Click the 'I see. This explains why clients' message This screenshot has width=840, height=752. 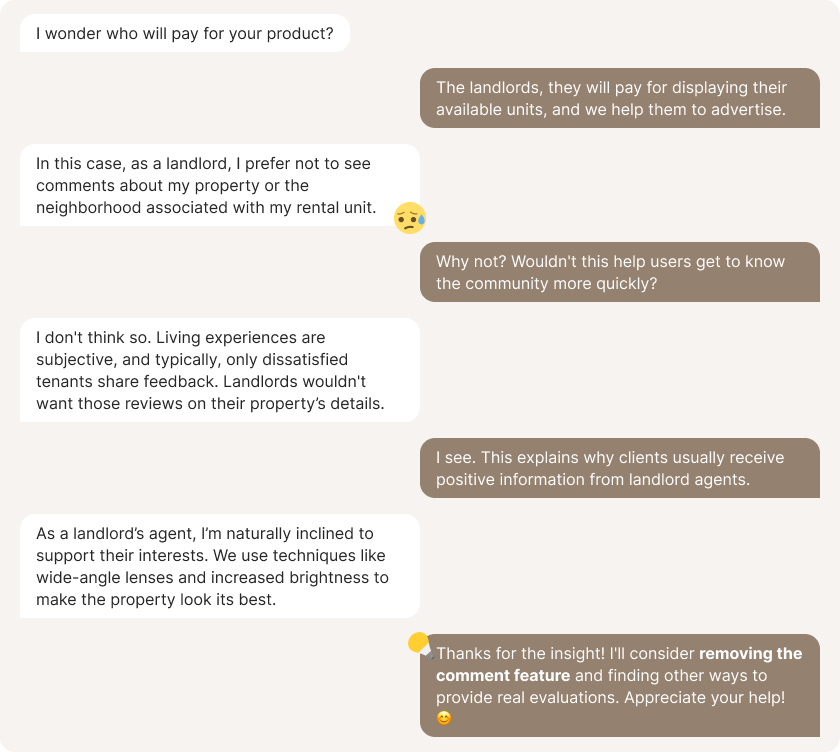620,468
